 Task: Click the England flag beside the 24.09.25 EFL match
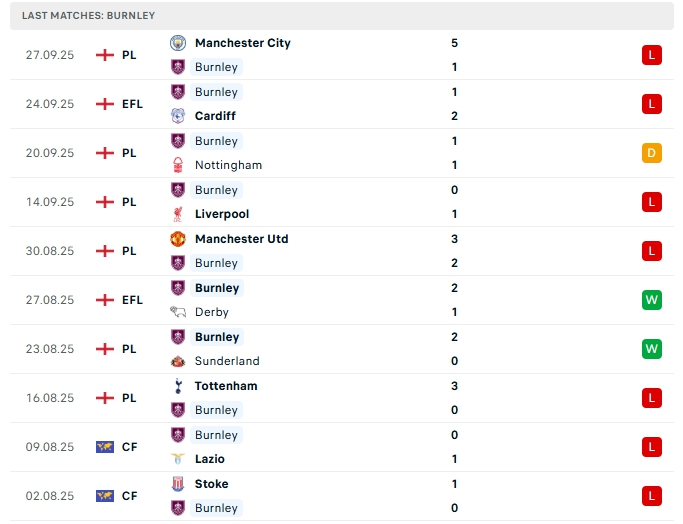pos(104,104)
